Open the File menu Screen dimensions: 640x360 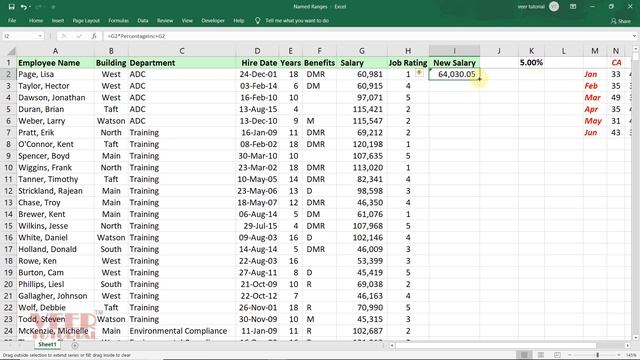tap(12, 20)
